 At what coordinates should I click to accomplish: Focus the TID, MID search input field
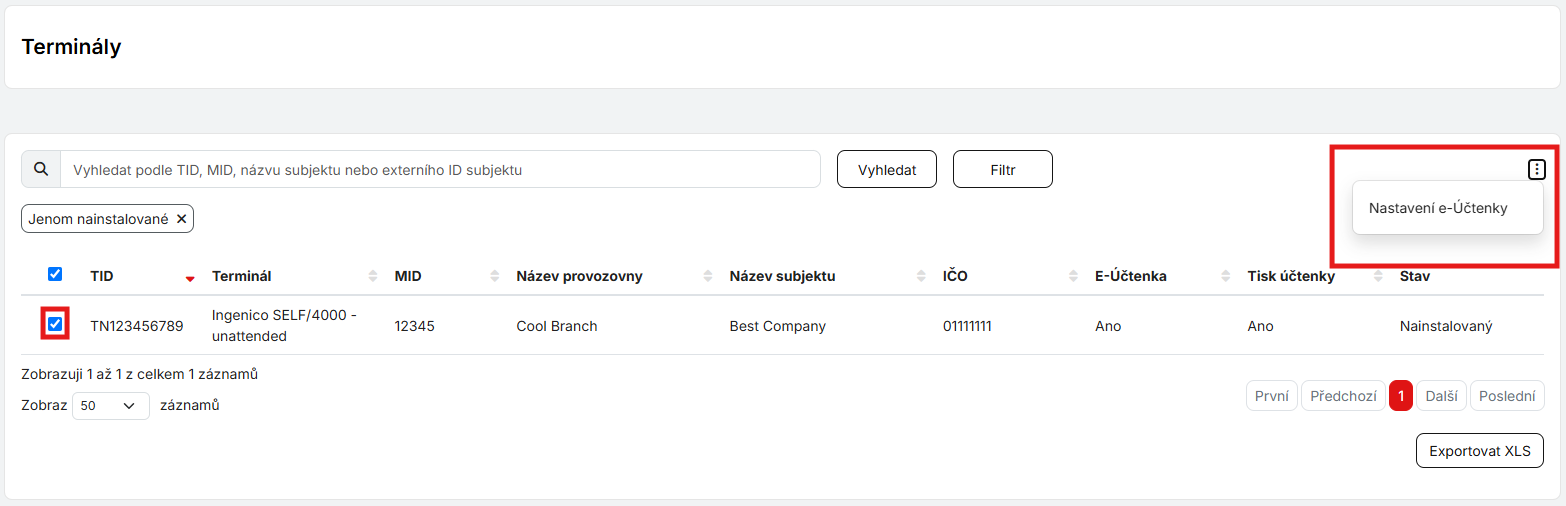pos(441,170)
